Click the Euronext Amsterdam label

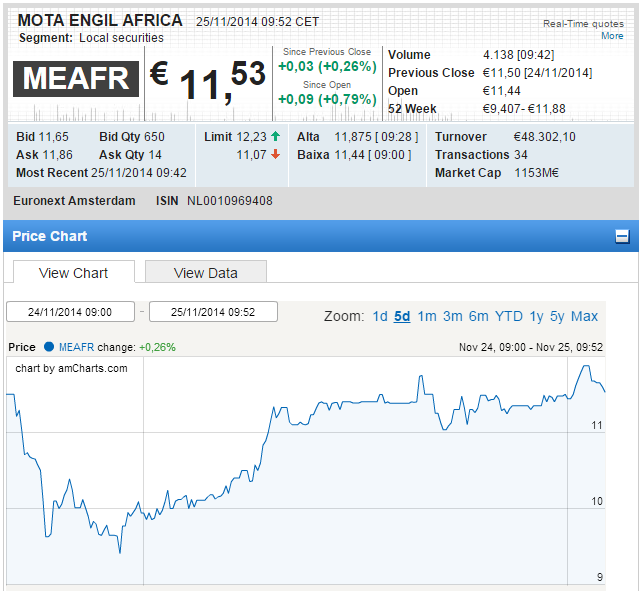pos(74,201)
